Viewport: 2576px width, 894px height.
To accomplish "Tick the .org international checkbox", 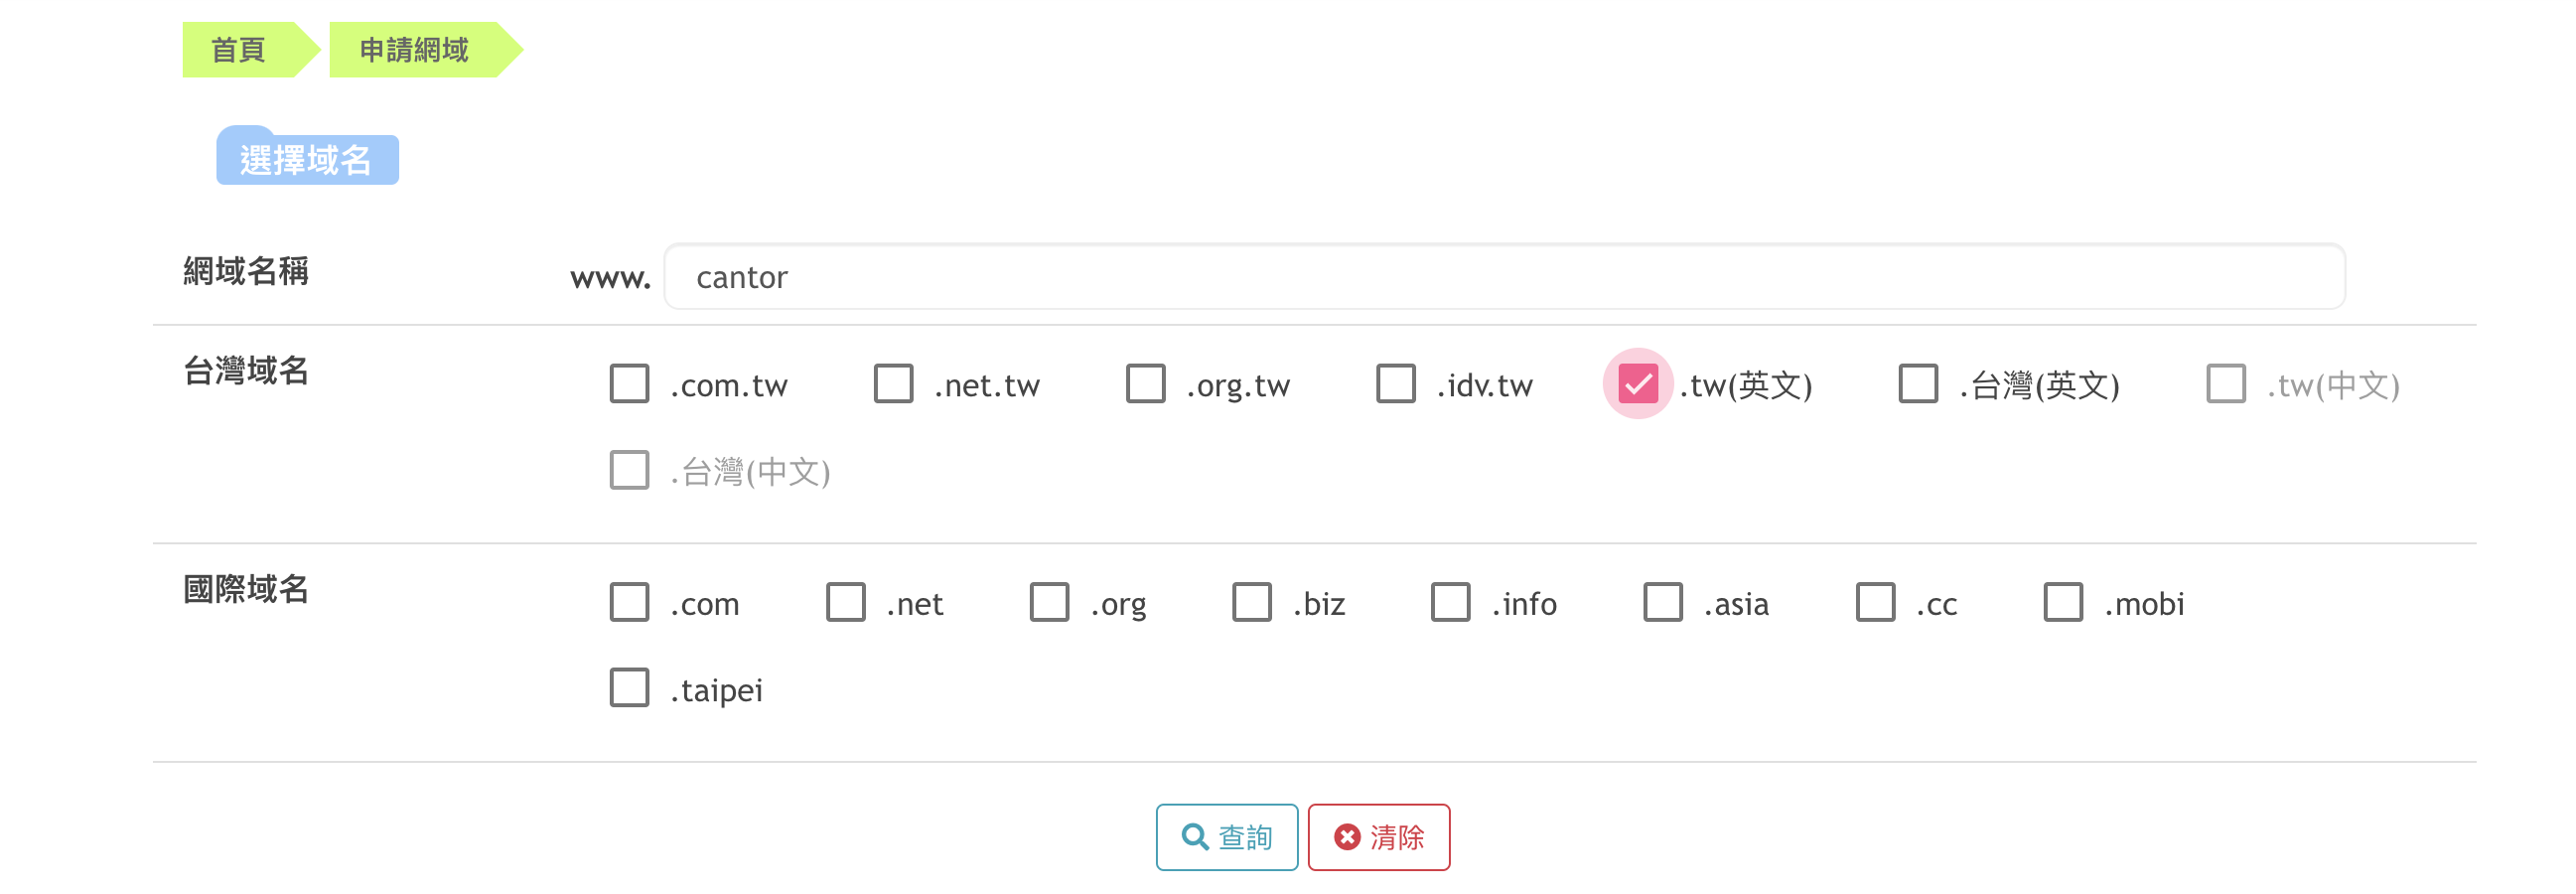I will point(1050,602).
